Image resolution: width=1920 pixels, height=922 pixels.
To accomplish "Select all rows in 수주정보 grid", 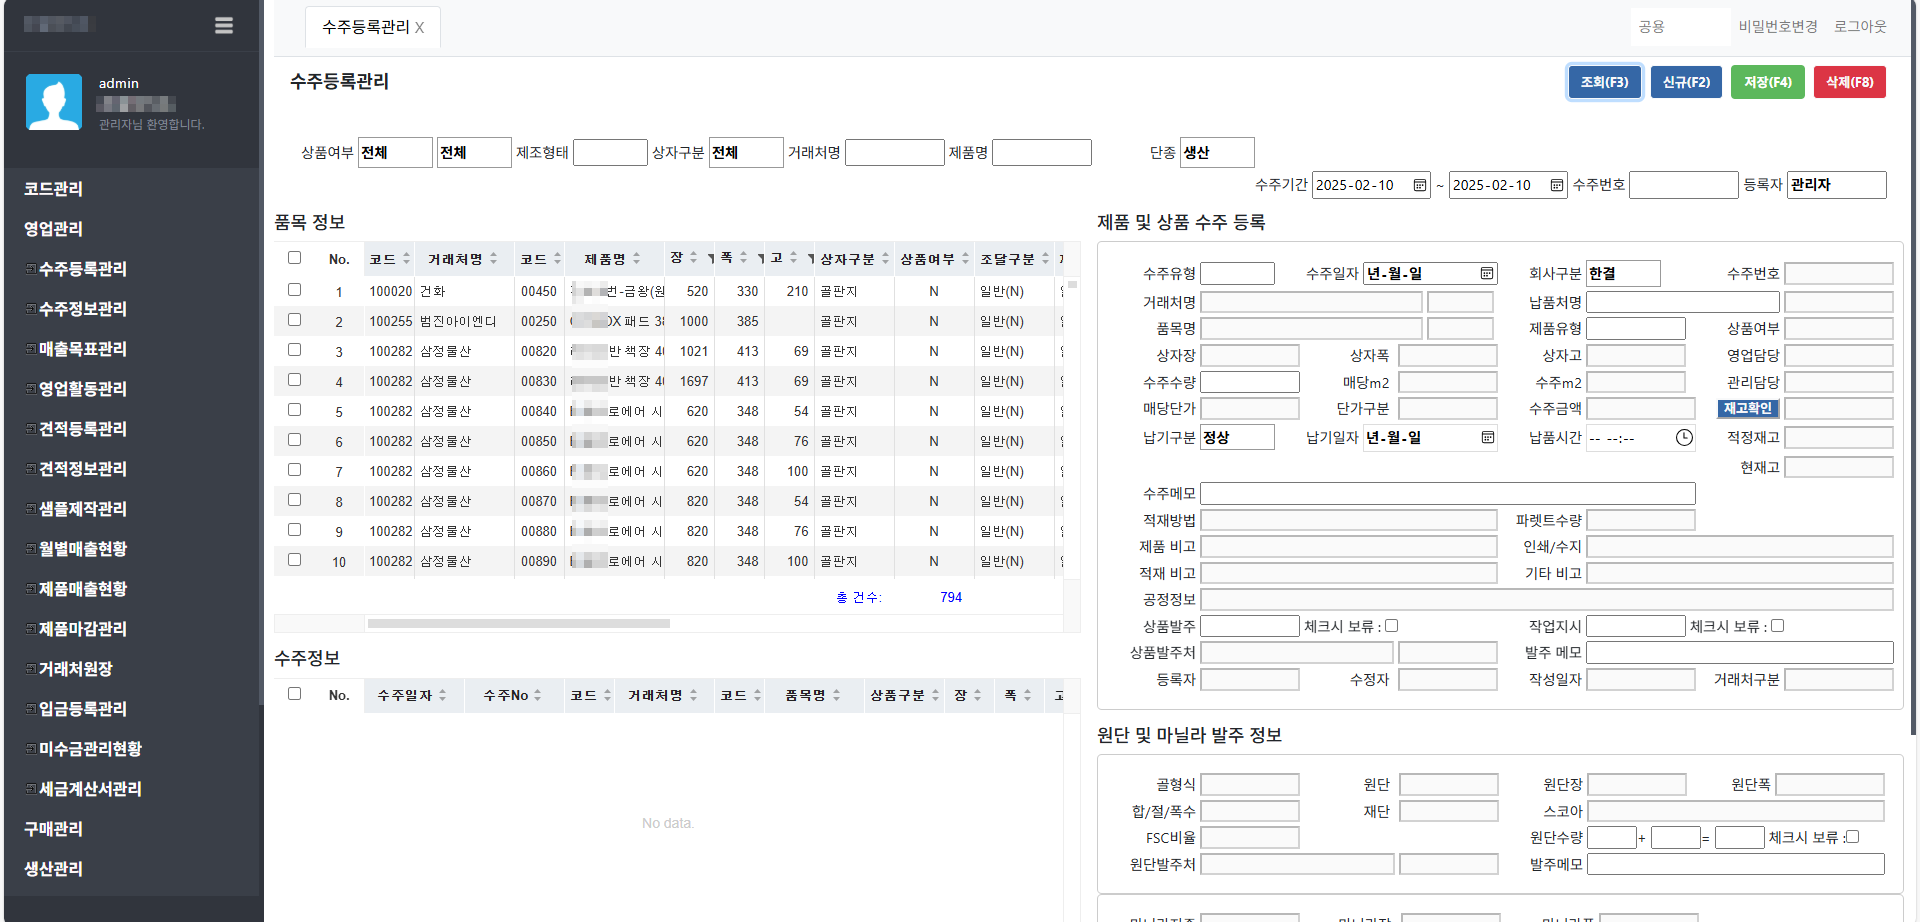I will click(294, 694).
